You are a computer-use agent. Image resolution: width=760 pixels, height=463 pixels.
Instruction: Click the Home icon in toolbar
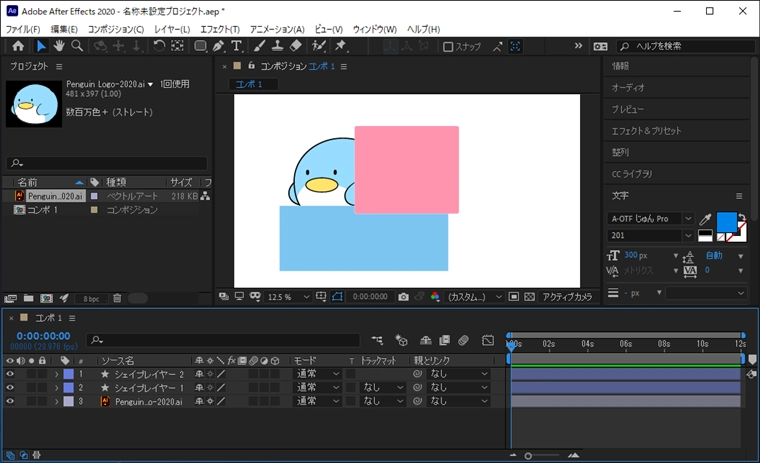(18, 46)
